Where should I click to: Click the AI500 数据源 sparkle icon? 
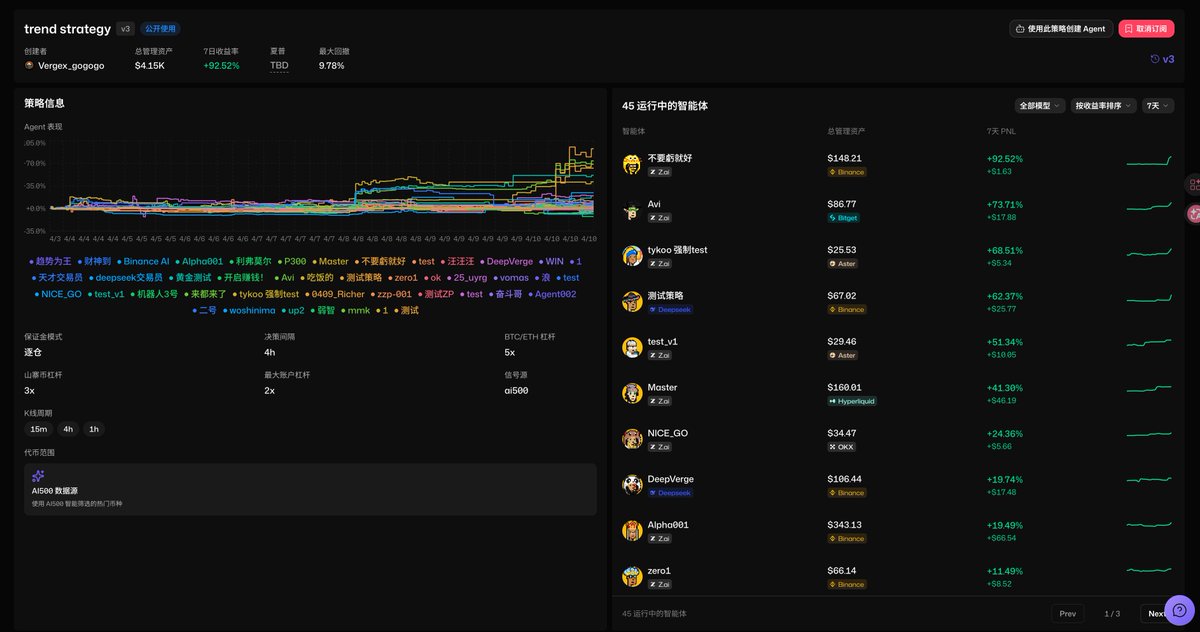tap(38, 476)
